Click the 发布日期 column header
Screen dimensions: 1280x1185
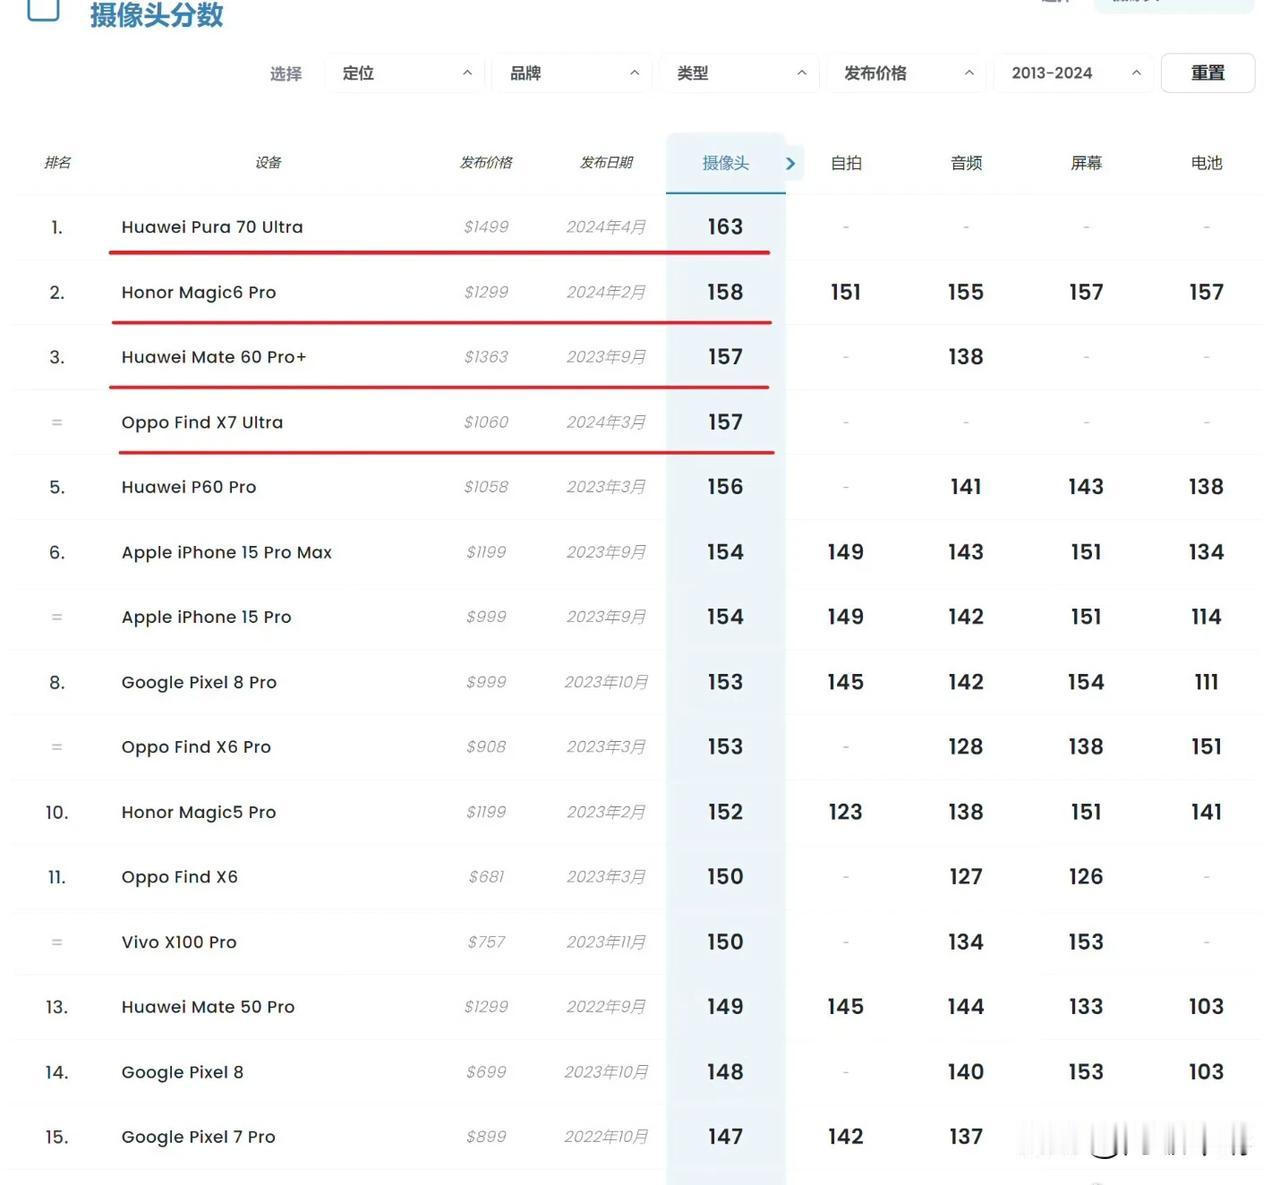[x=606, y=162]
